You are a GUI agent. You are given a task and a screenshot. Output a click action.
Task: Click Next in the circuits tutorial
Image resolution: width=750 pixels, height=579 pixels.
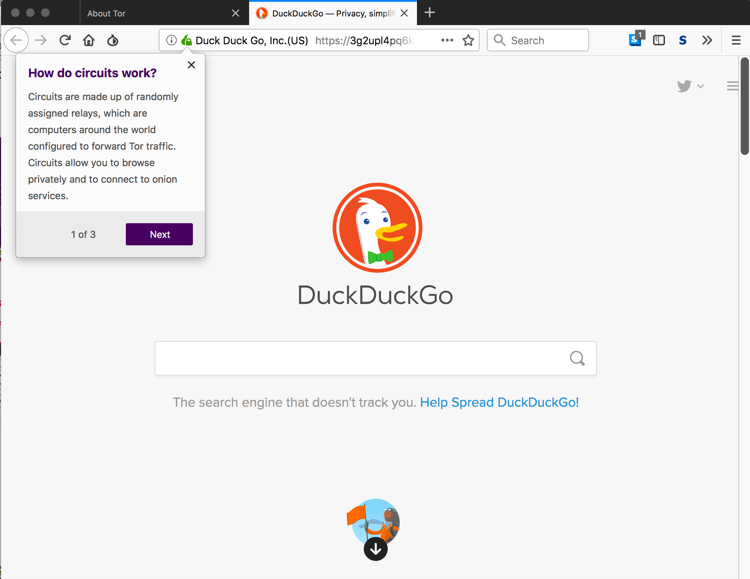(x=159, y=234)
